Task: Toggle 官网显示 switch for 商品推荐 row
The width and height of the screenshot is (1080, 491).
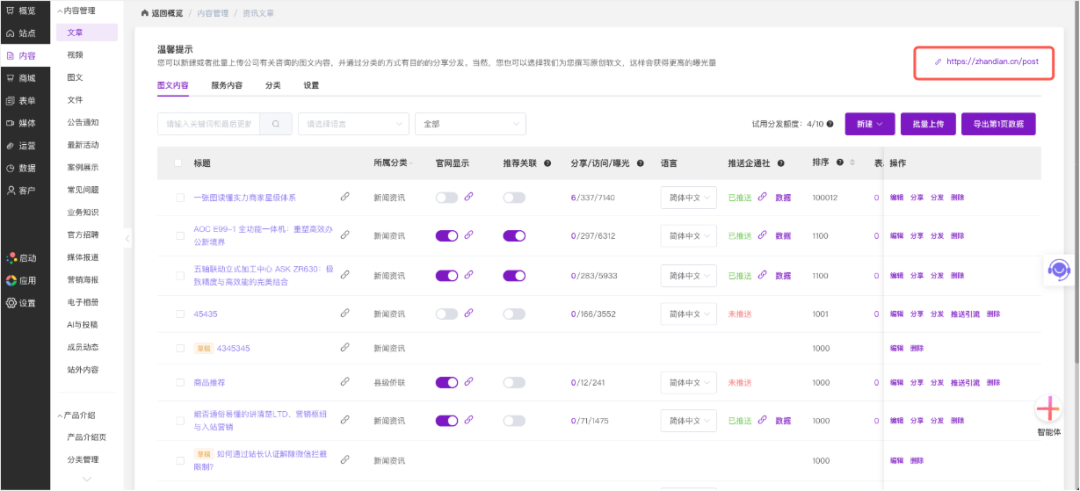Action: coord(446,382)
